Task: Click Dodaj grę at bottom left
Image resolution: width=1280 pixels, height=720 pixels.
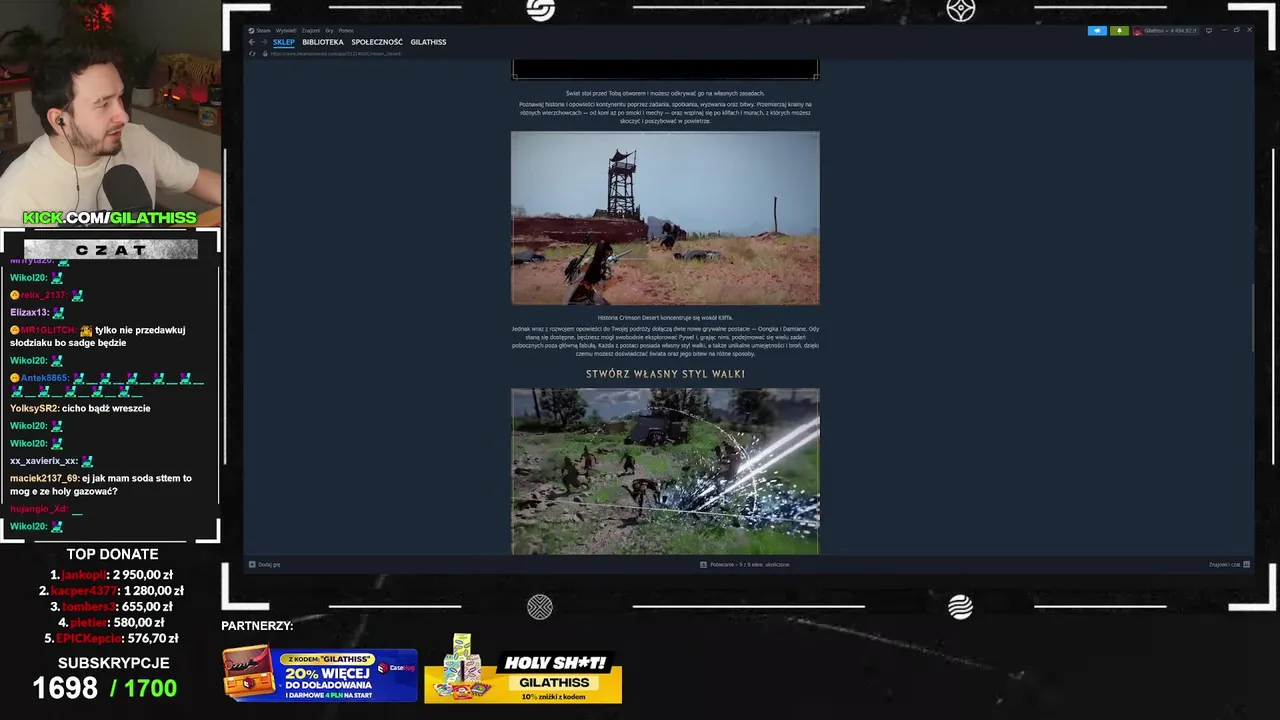Action: coord(265,564)
